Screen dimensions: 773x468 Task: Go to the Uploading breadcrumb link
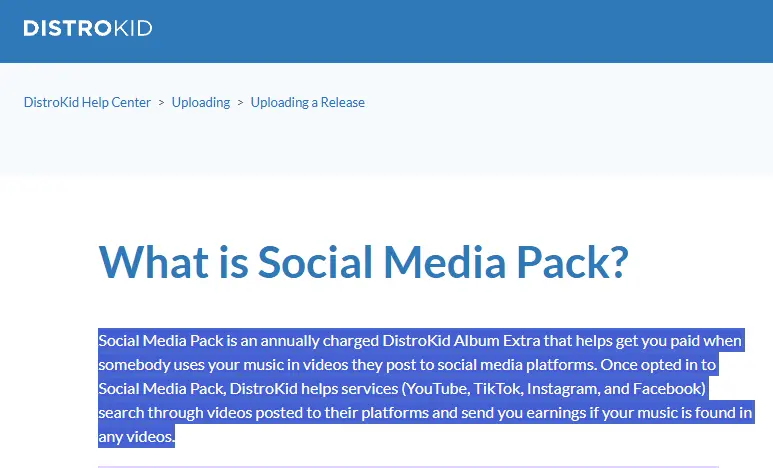coord(201,102)
